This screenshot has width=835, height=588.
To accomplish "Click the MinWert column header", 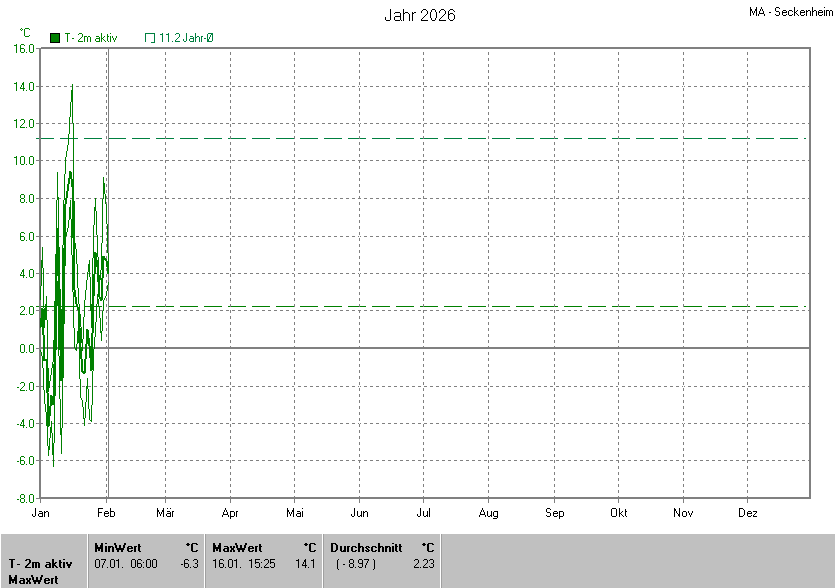I will pyautogui.click(x=117, y=547).
